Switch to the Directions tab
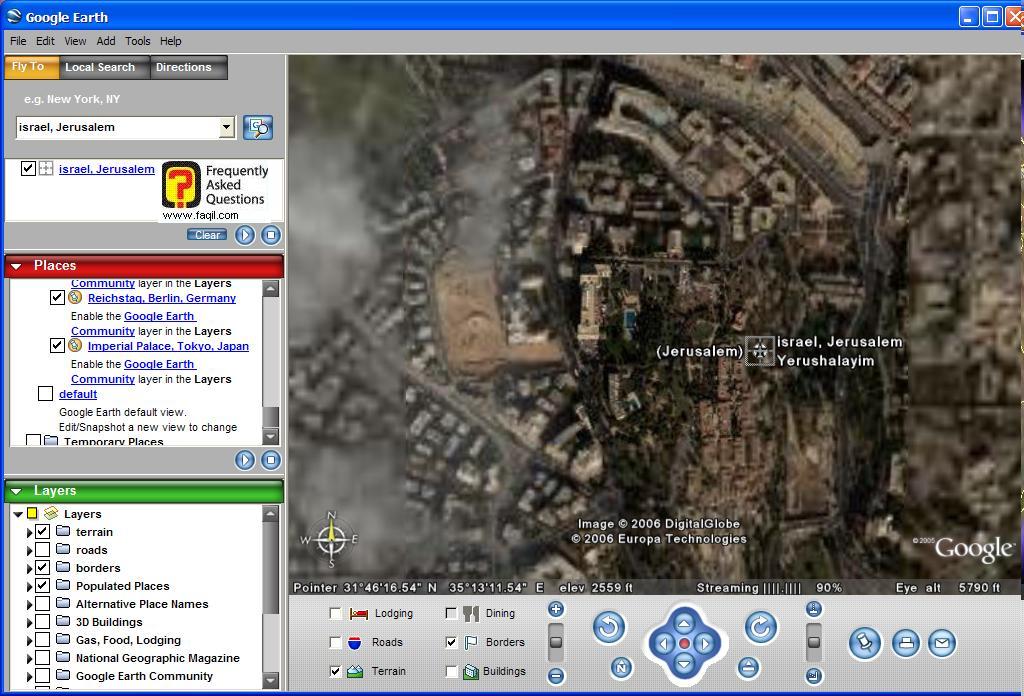The image size is (1024, 696). coord(184,67)
